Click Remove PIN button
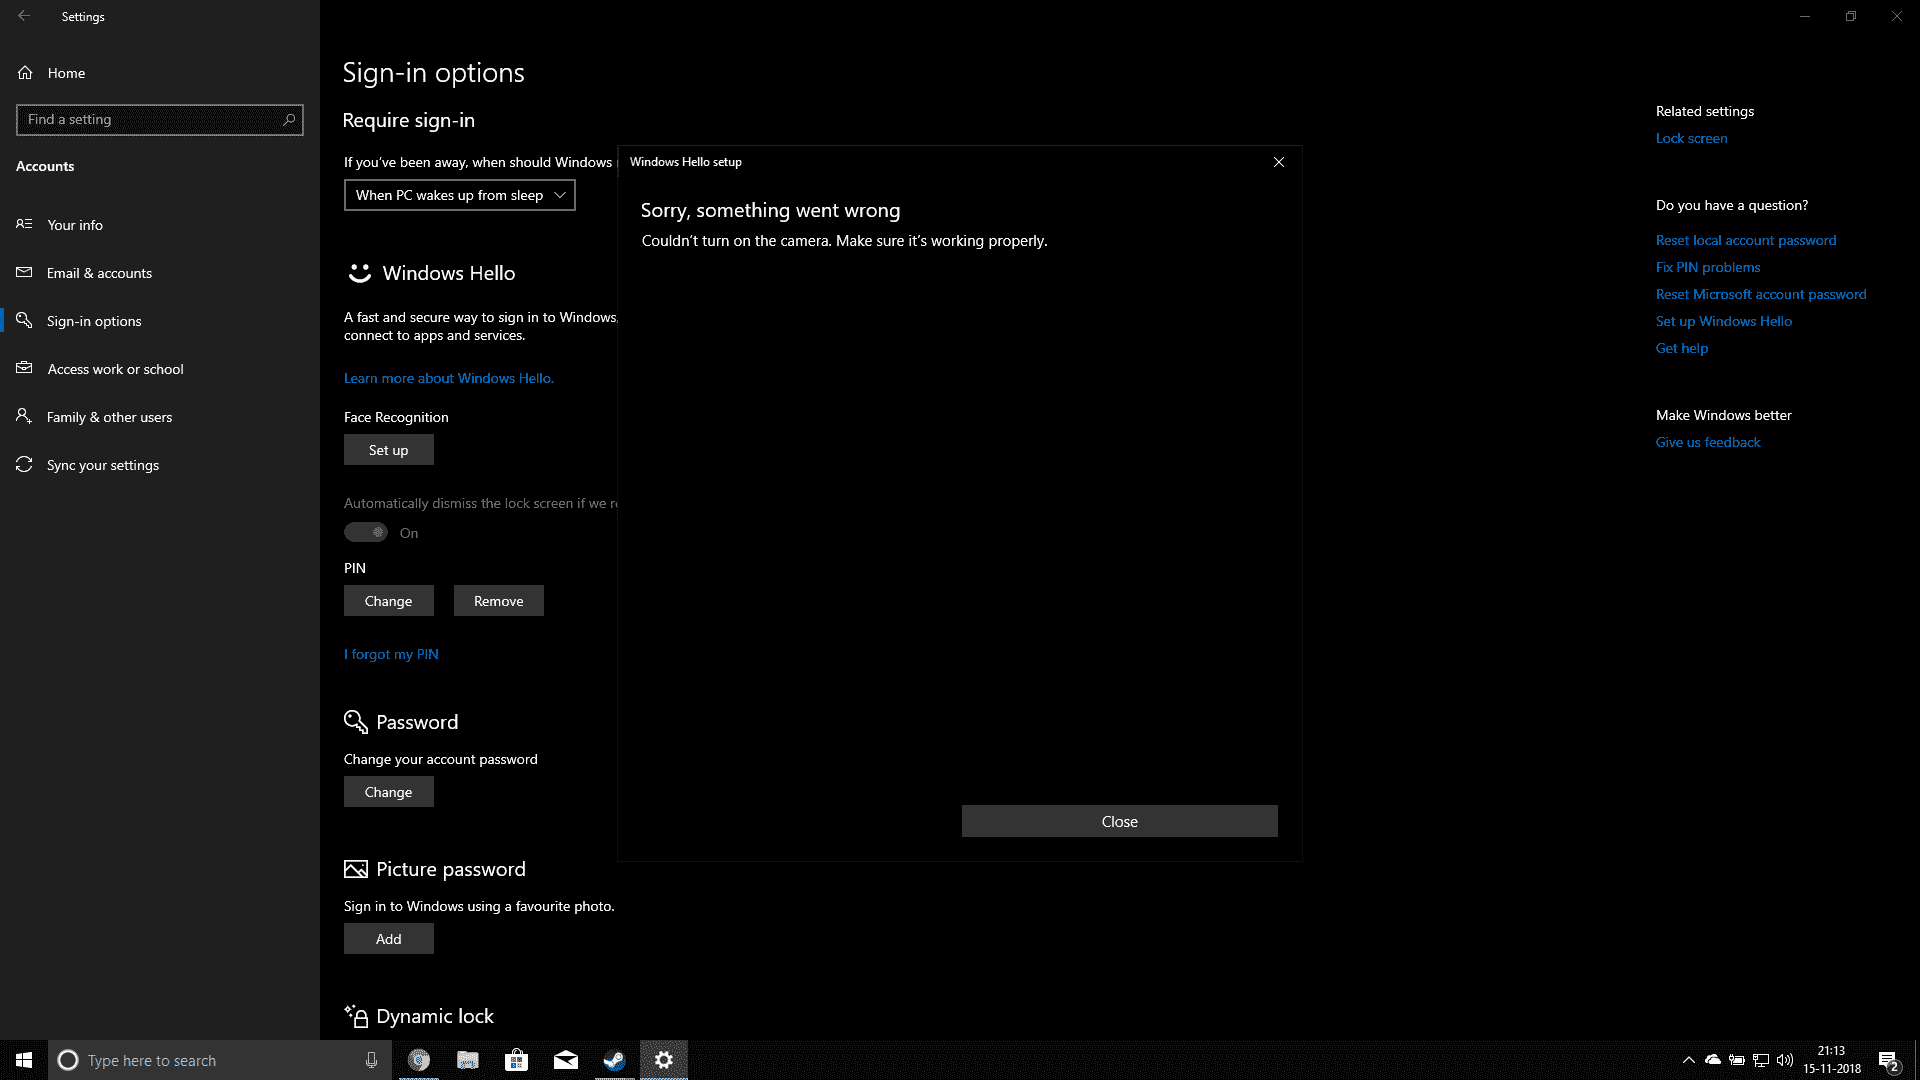 pyautogui.click(x=498, y=601)
